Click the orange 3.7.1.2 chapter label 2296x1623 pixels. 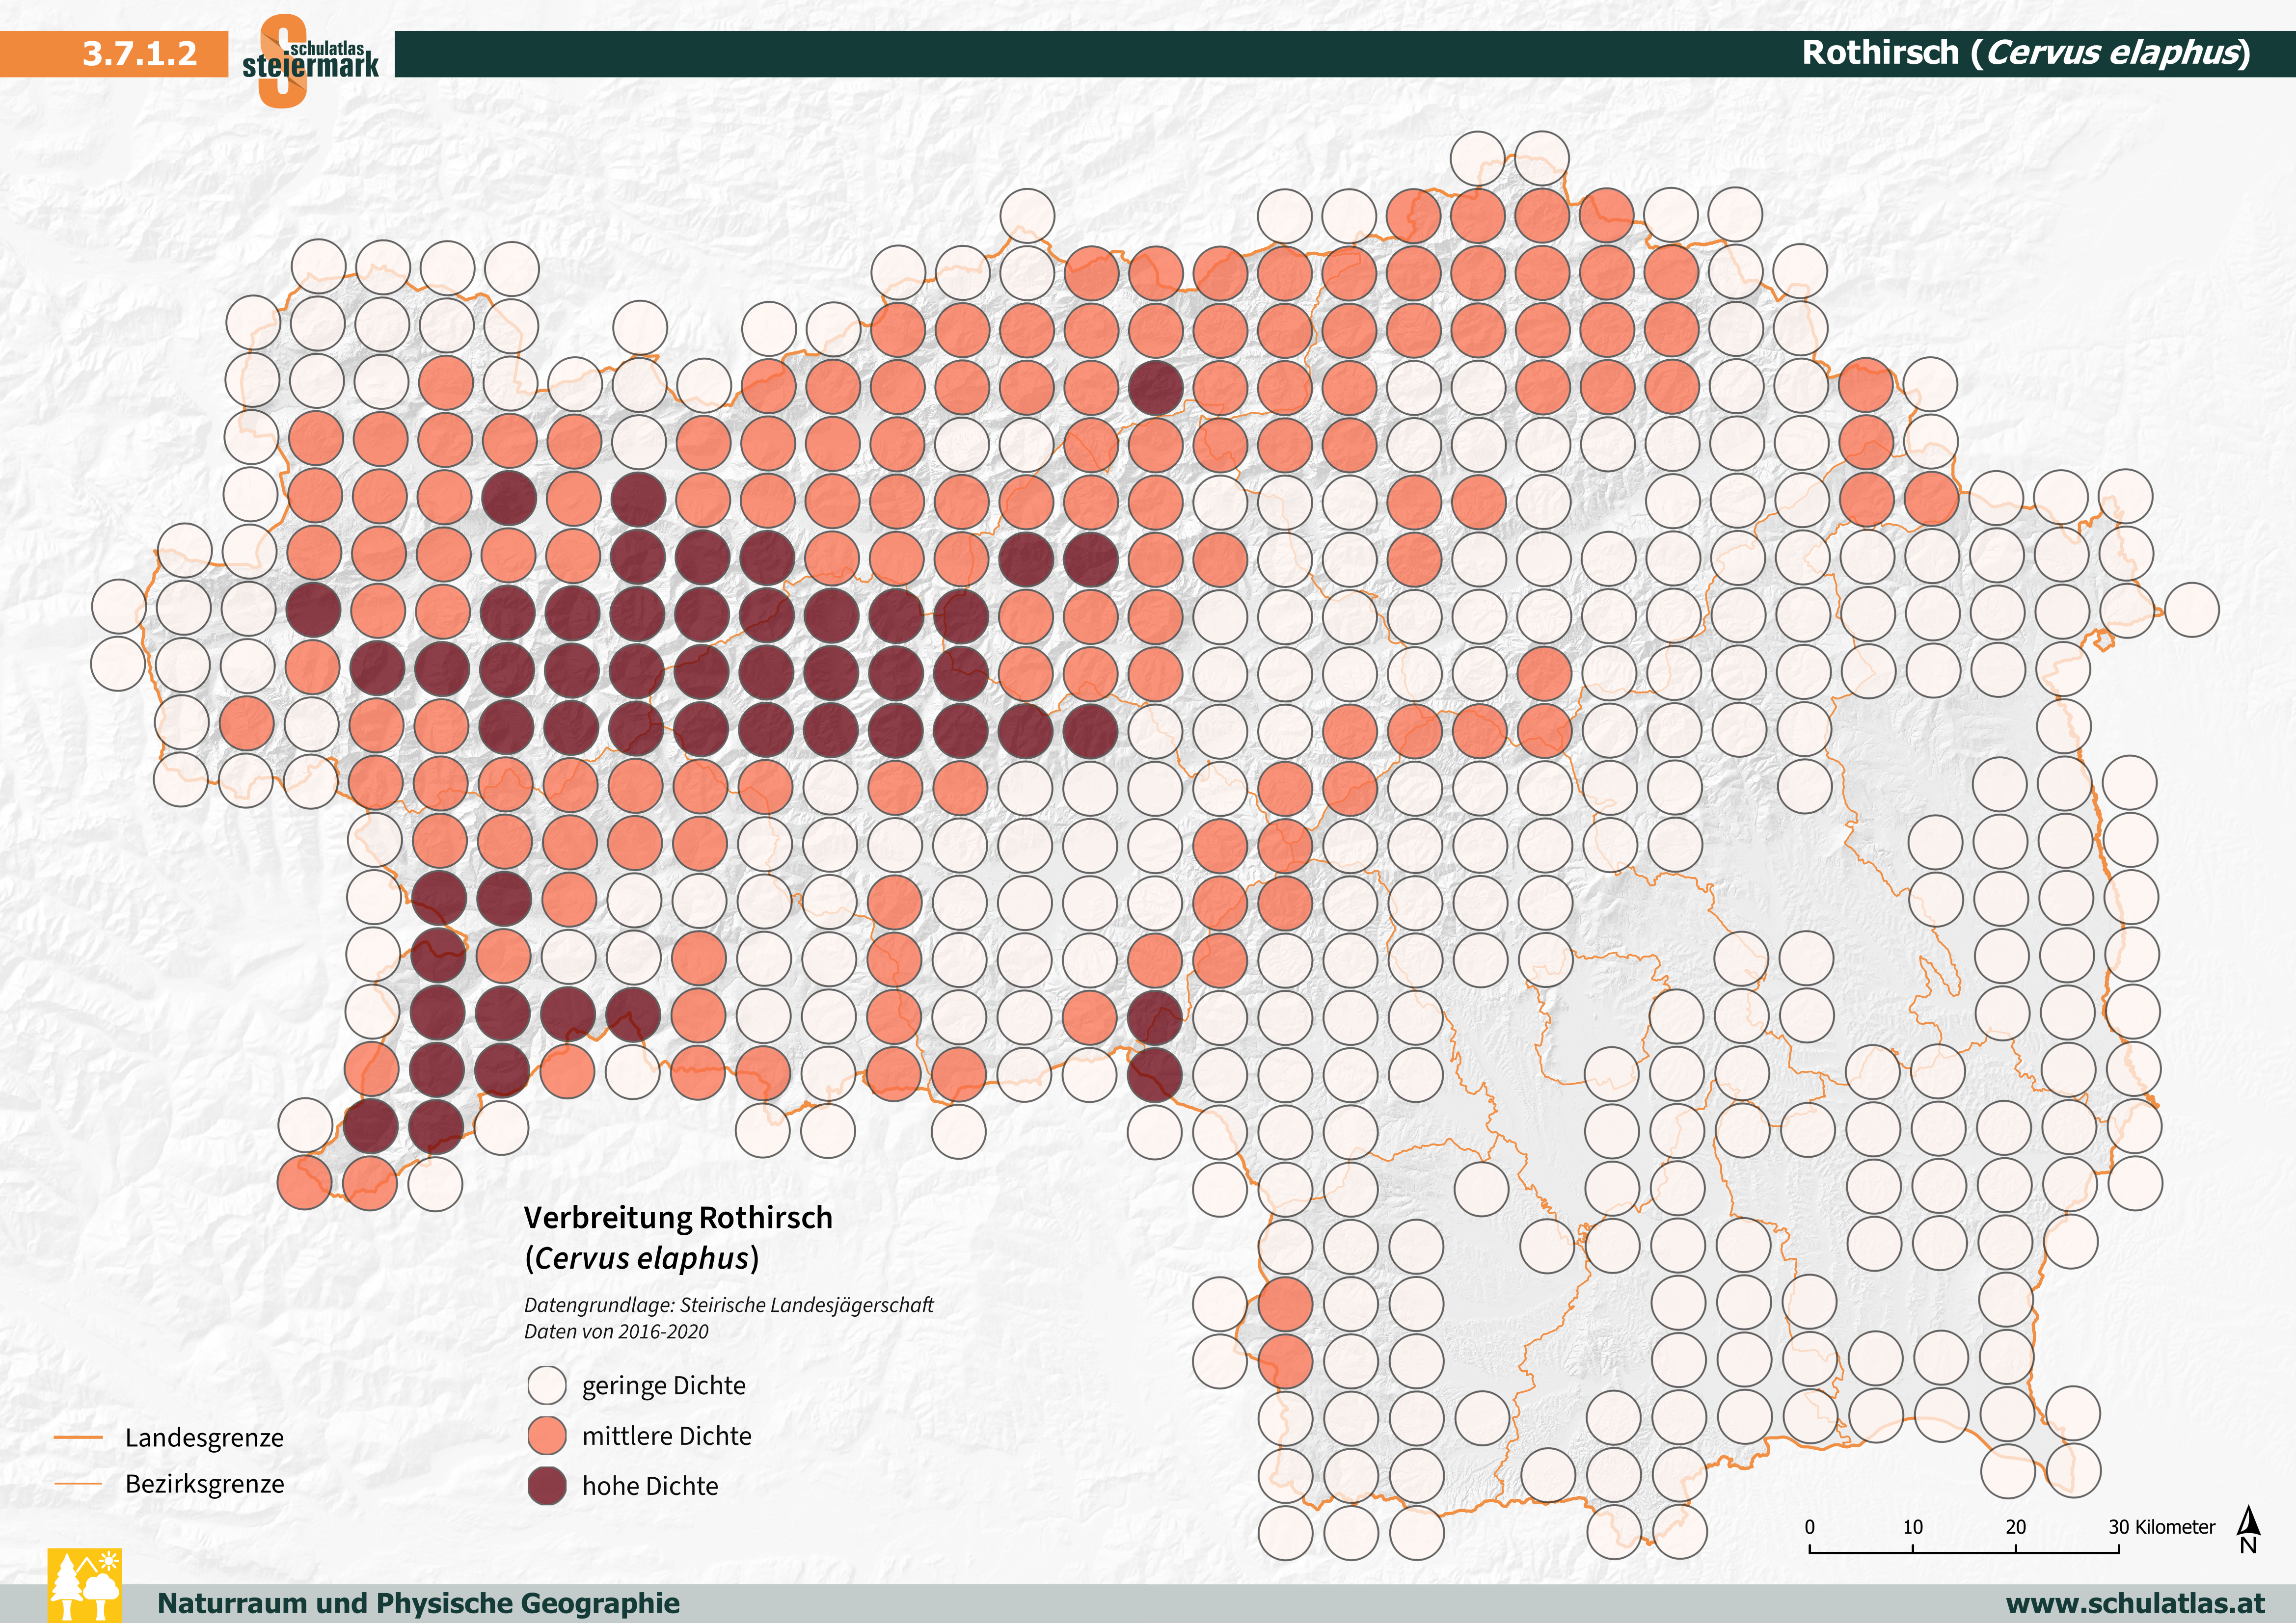tap(139, 53)
